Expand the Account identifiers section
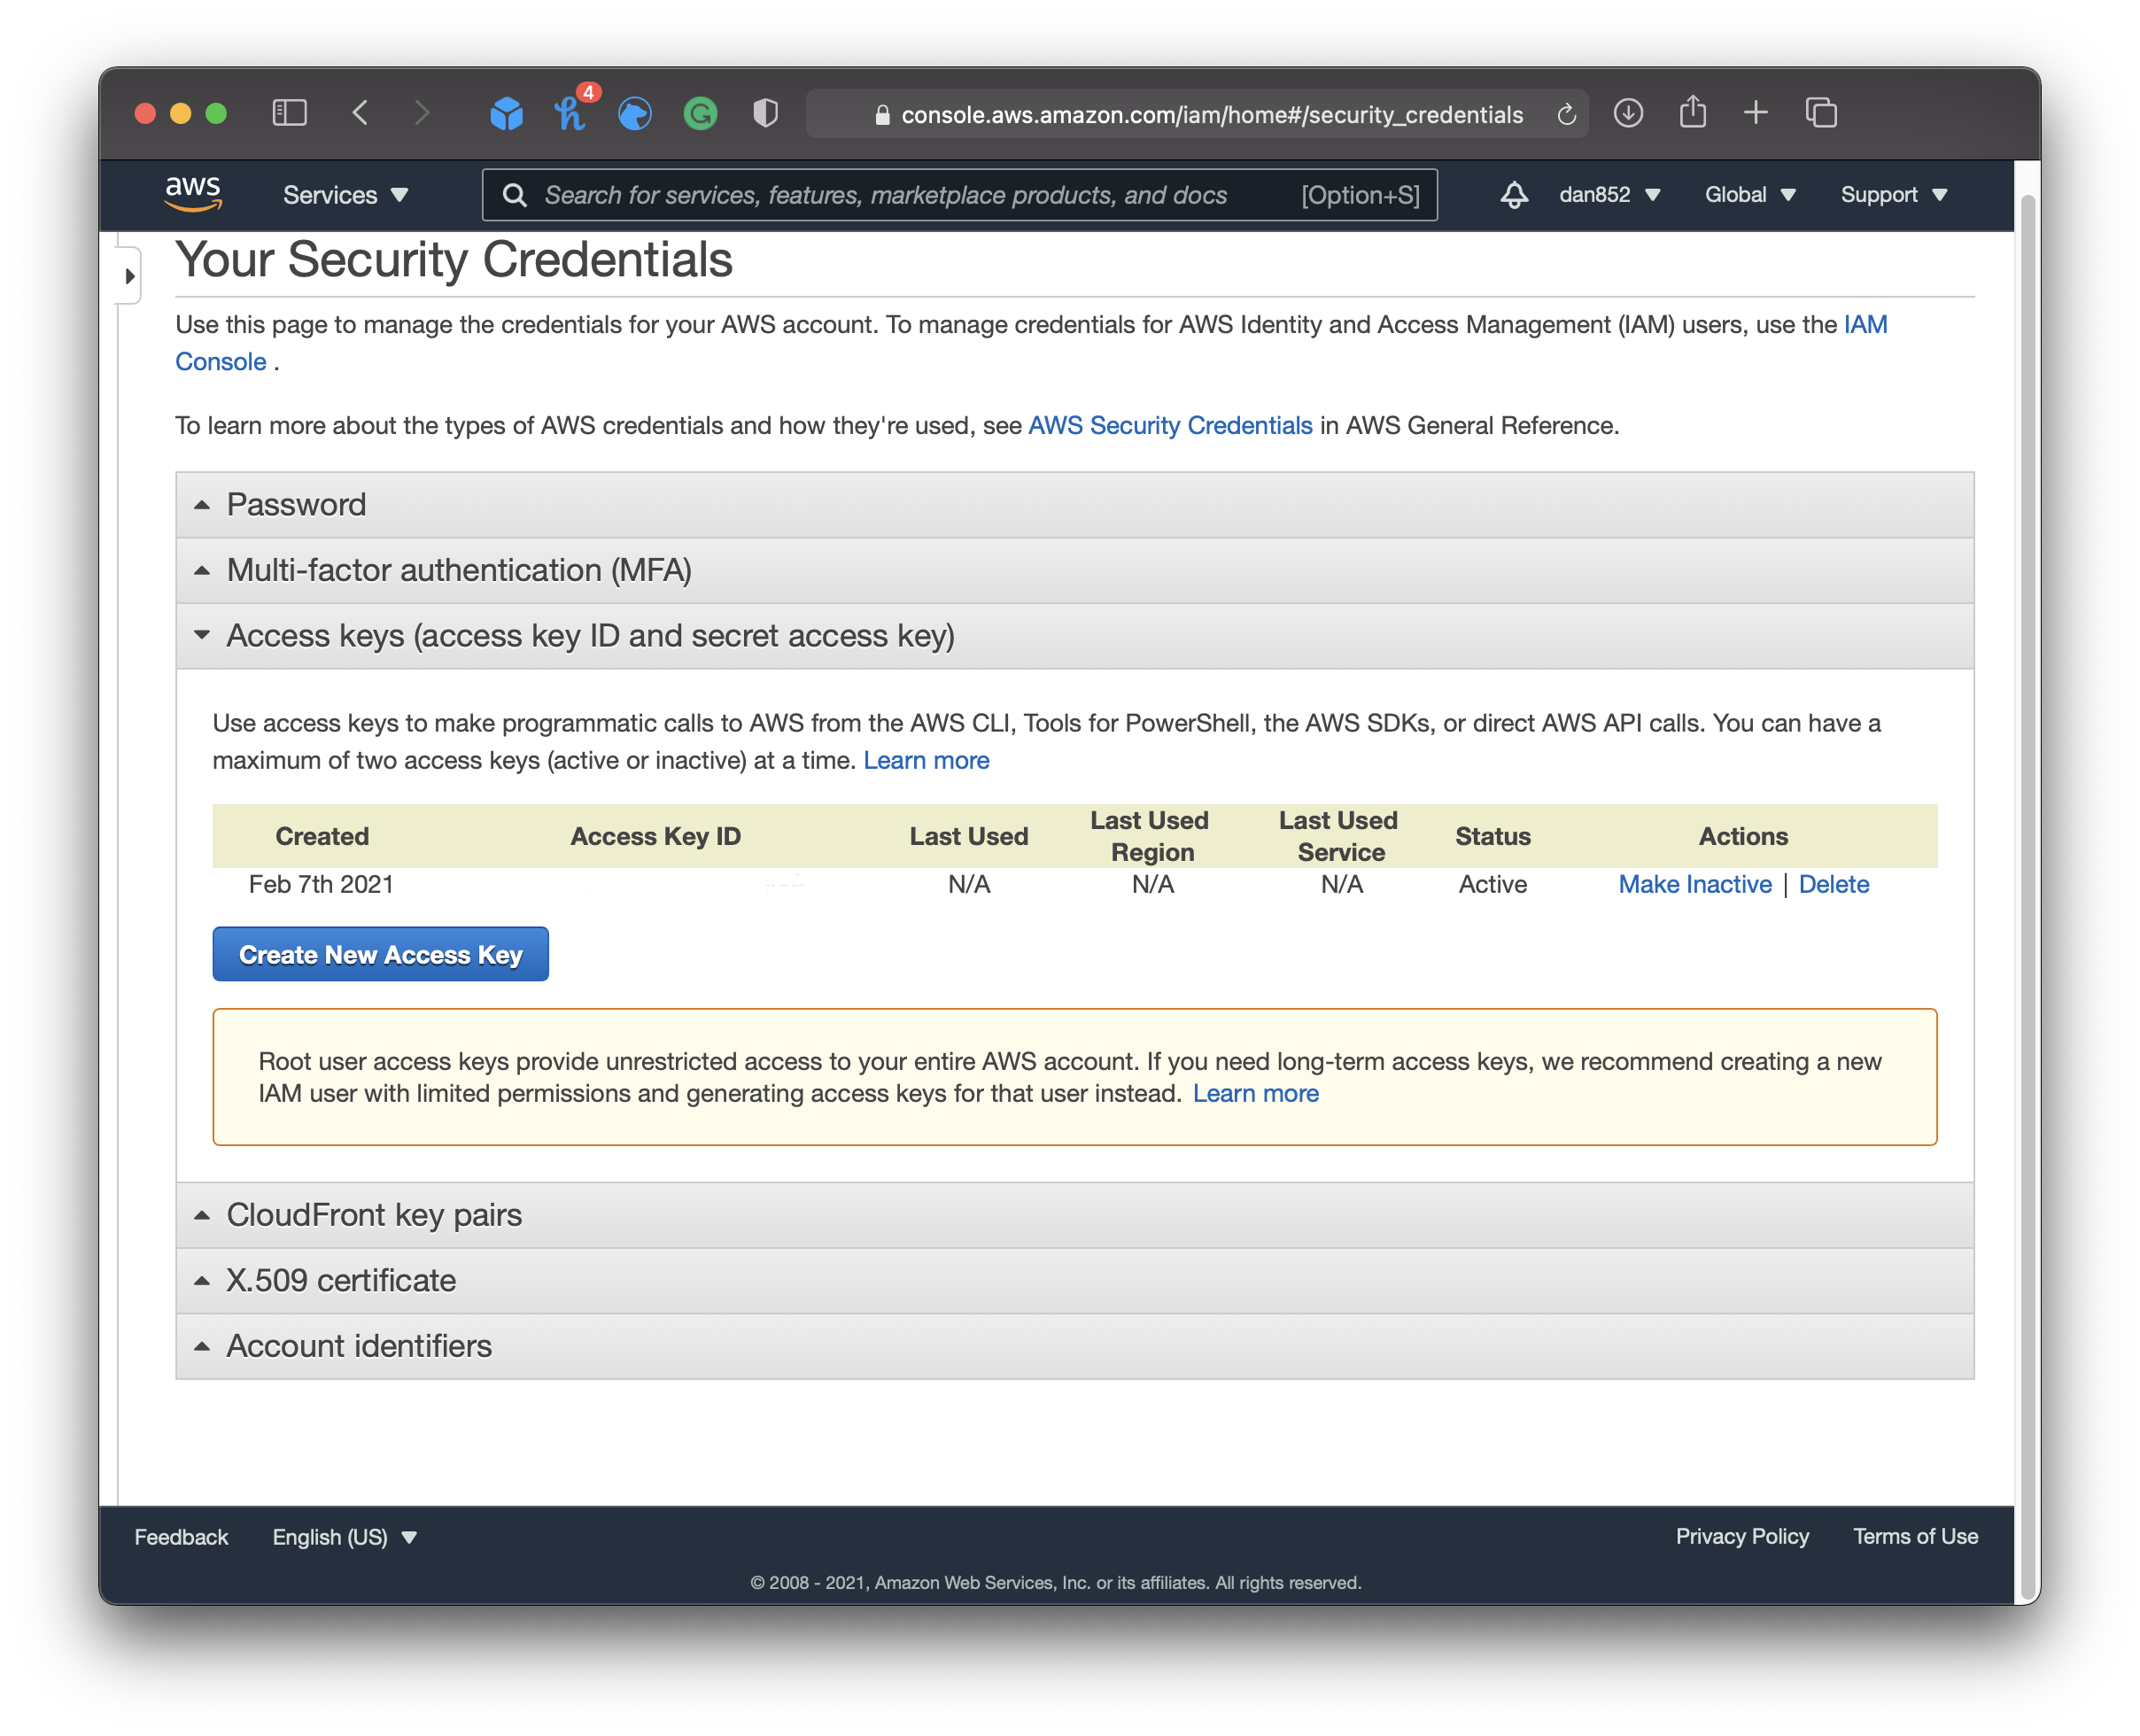2140x1736 pixels. pos(1074,1346)
